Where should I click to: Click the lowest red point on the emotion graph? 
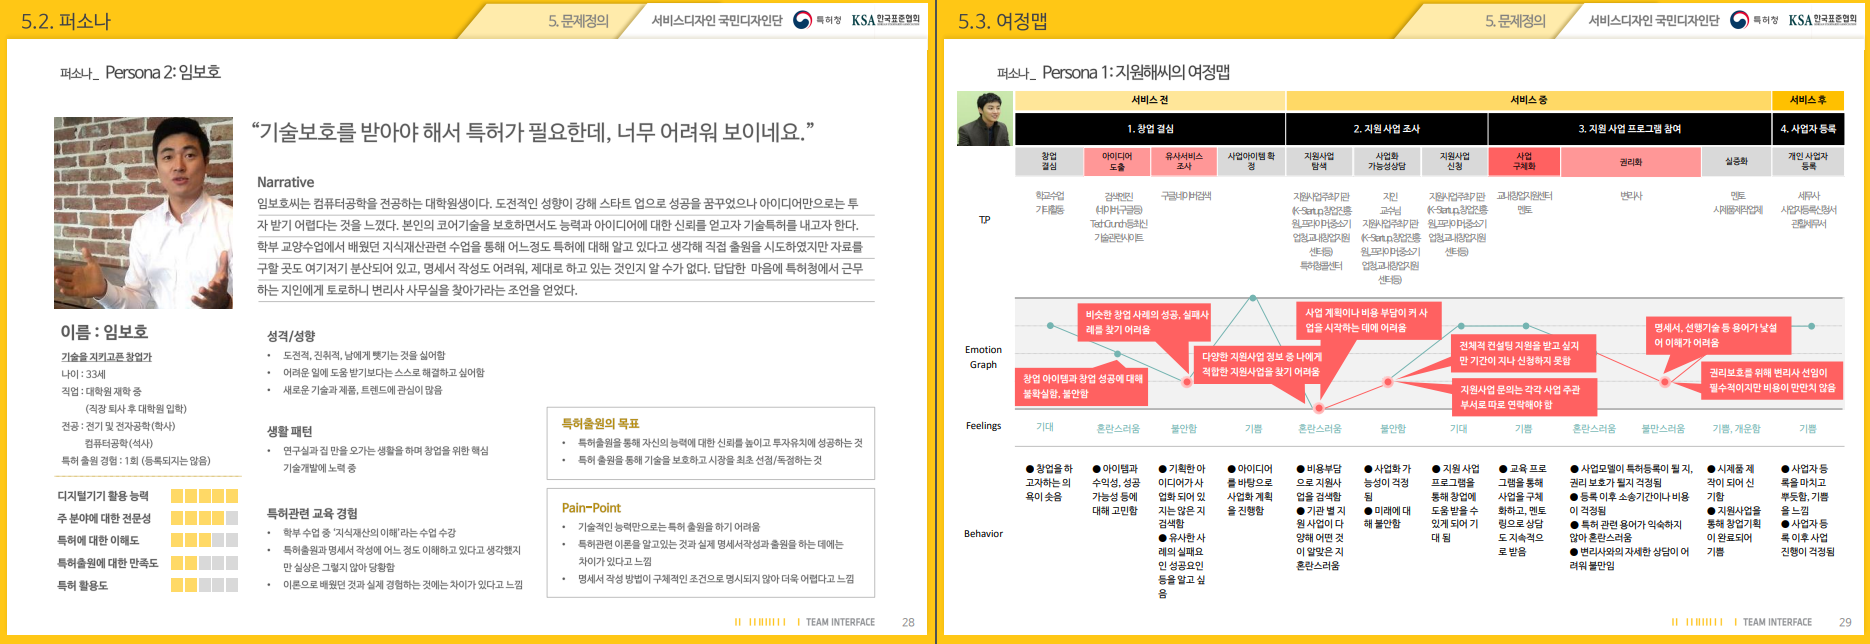(x=1319, y=408)
